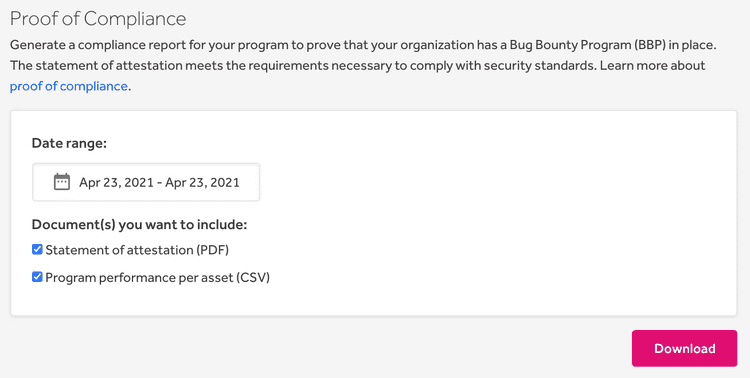
Task: Select the 'Program performance per asset (CSV)' label text
Action: point(158,278)
